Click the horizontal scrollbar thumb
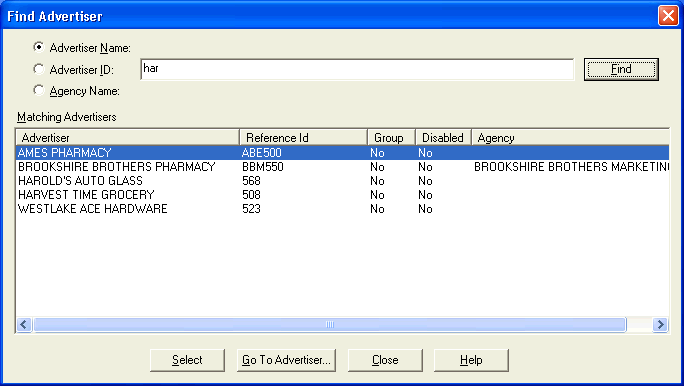This screenshot has height=386, width=684. point(330,325)
